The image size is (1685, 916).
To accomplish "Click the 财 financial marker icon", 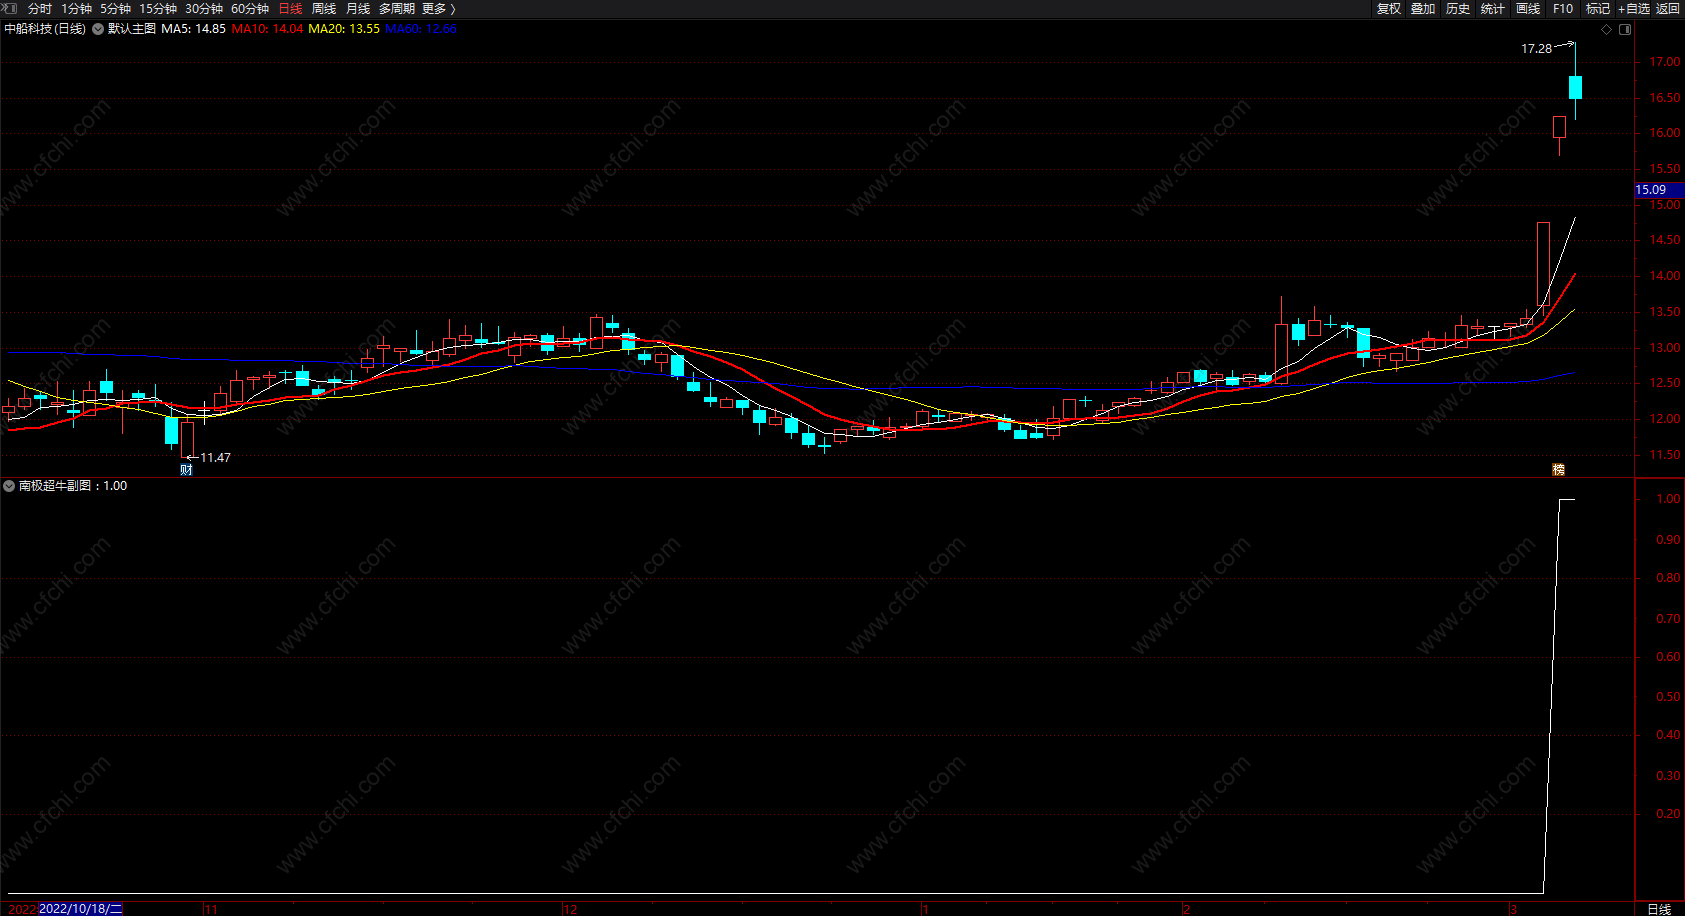I will click(x=186, y=469).
